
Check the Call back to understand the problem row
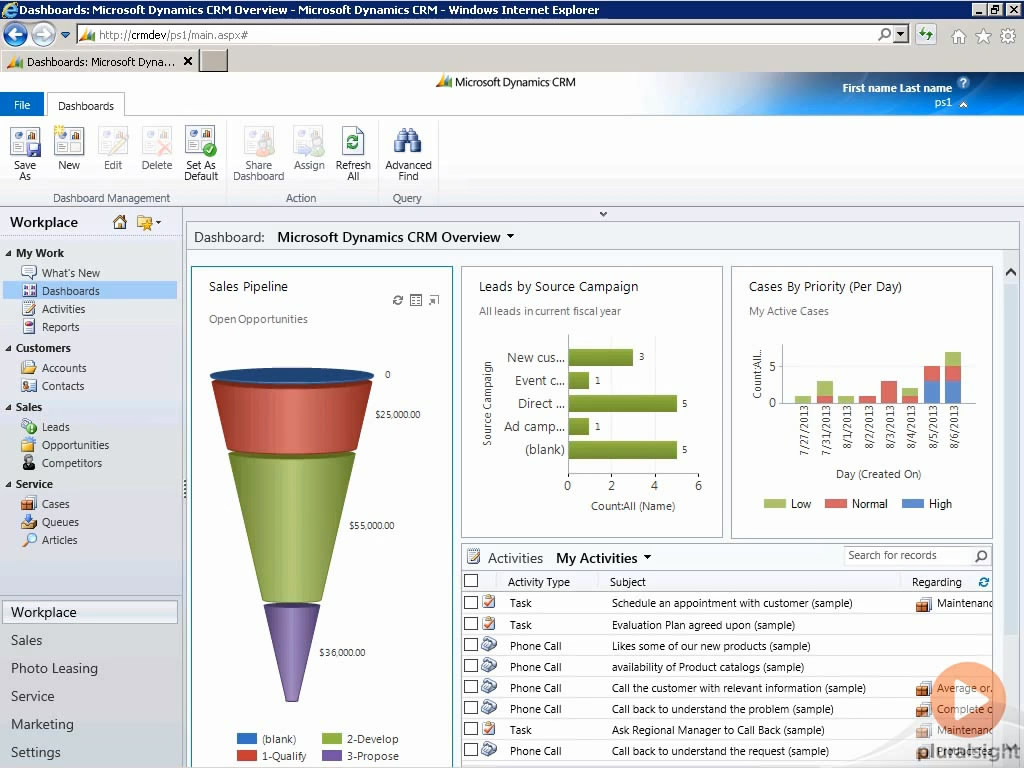click(471, 707)
